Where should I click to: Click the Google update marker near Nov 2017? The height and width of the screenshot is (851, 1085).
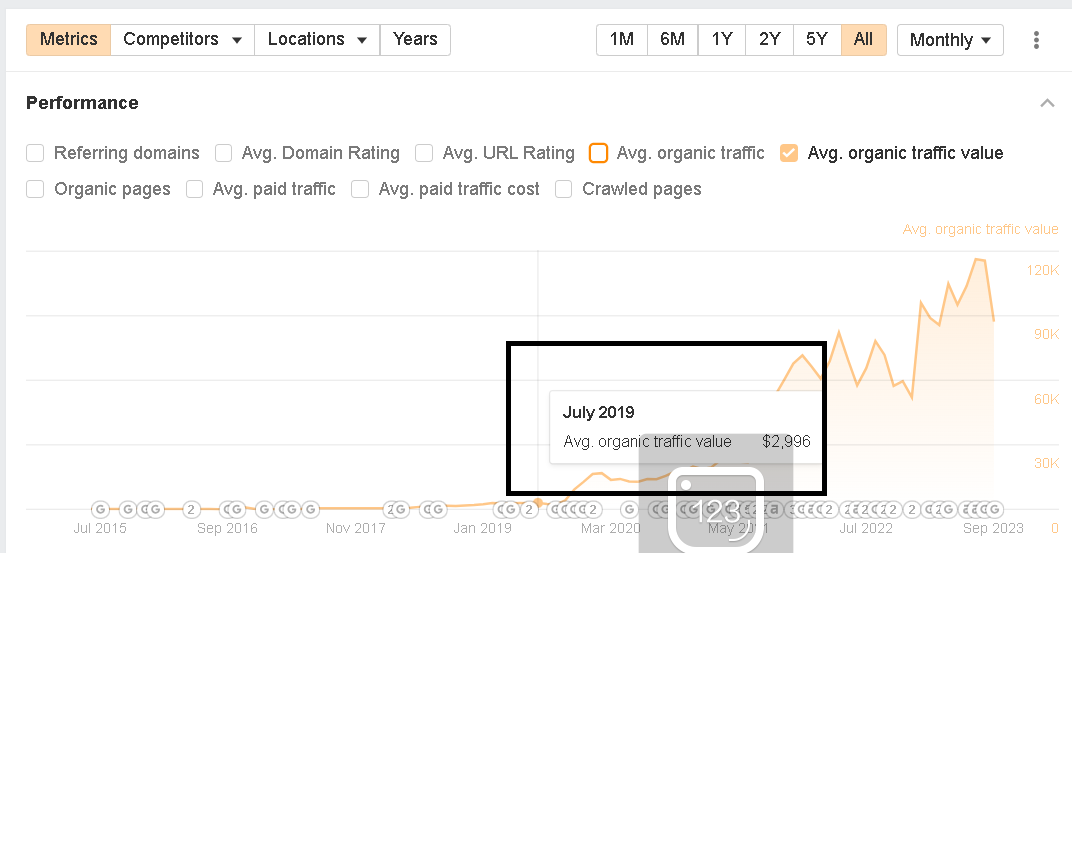398,510
